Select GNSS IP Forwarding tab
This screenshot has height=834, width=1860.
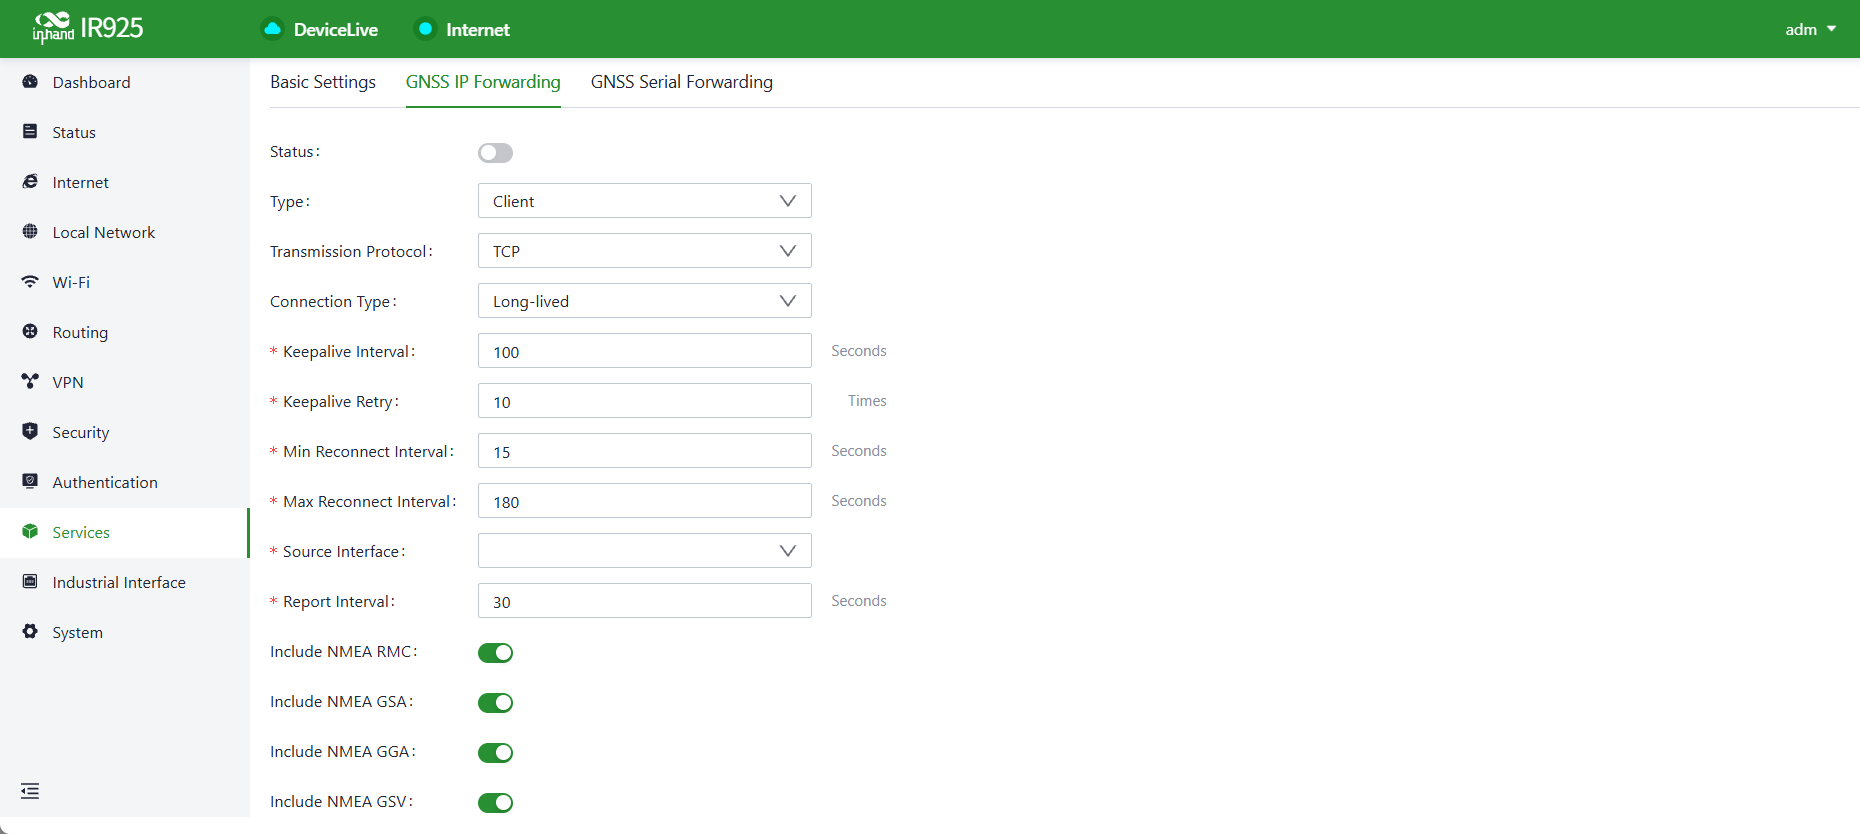click(483, 82)
